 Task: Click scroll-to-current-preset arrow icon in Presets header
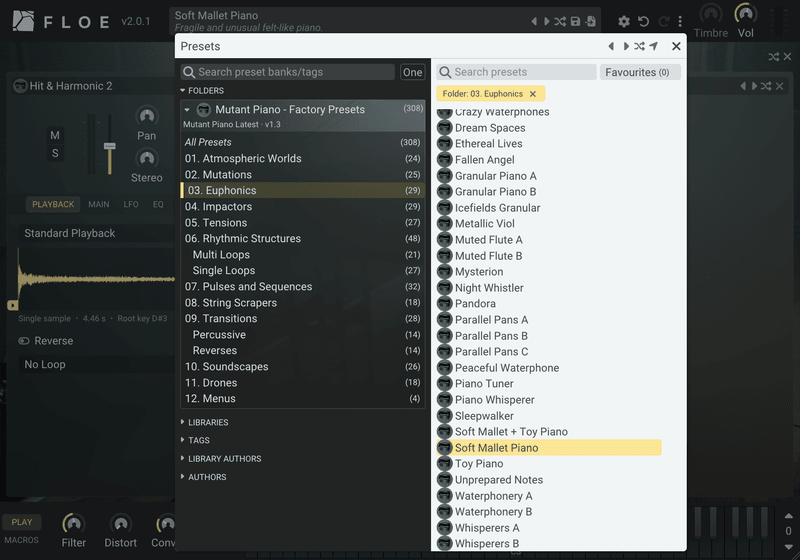[654, 46]
